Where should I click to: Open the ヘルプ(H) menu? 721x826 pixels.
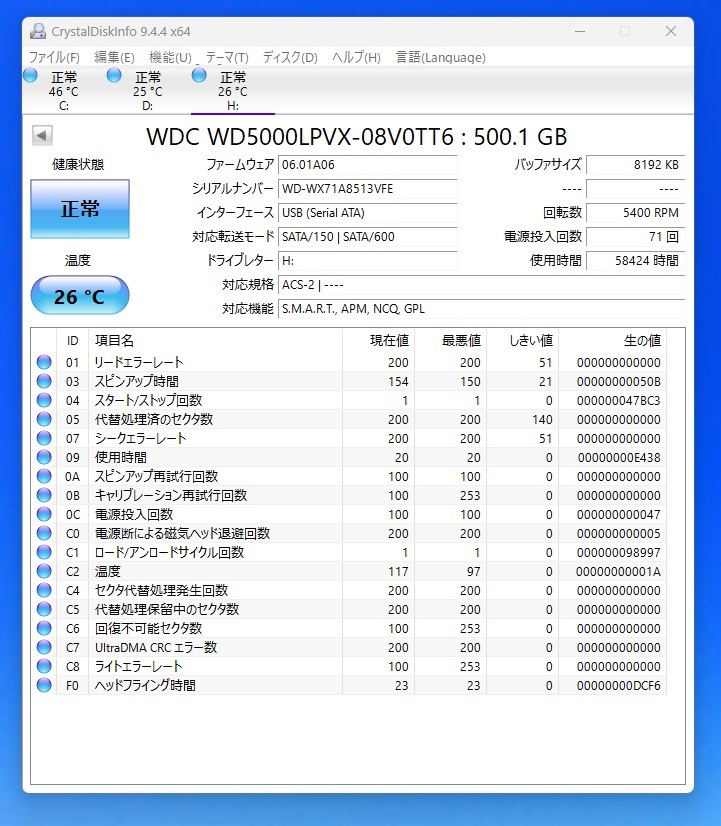[x=357, y=57]
